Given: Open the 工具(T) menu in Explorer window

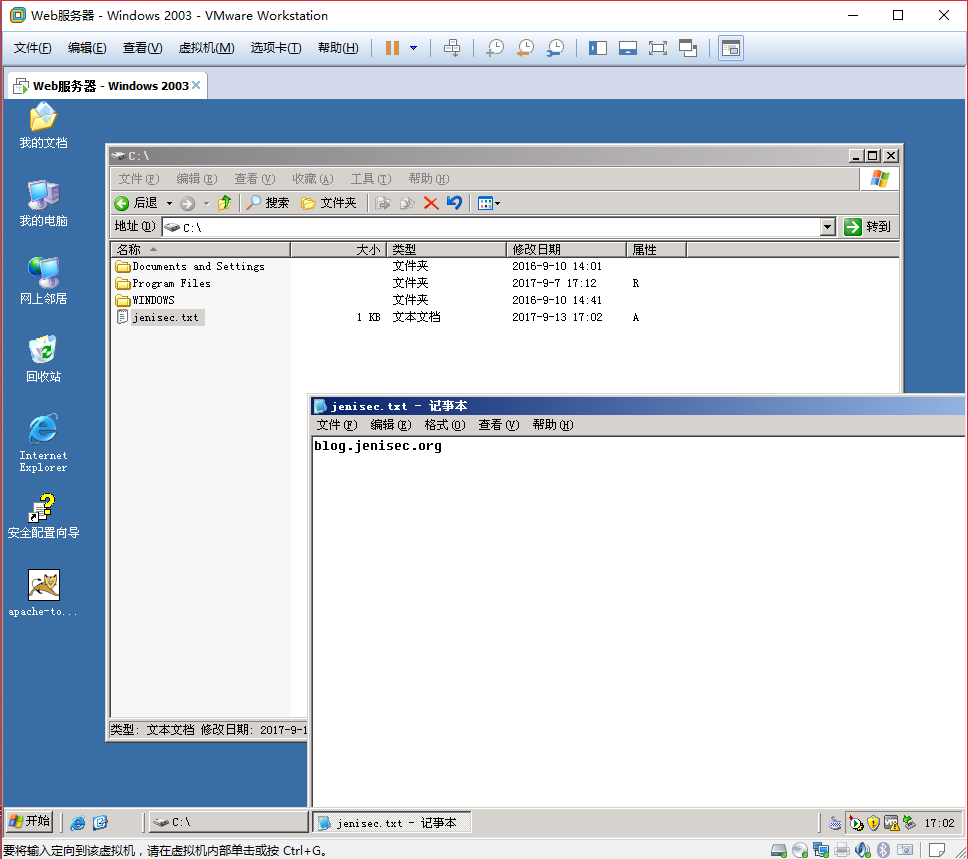Looking at the screenshot, I should [x=370, y=179].
